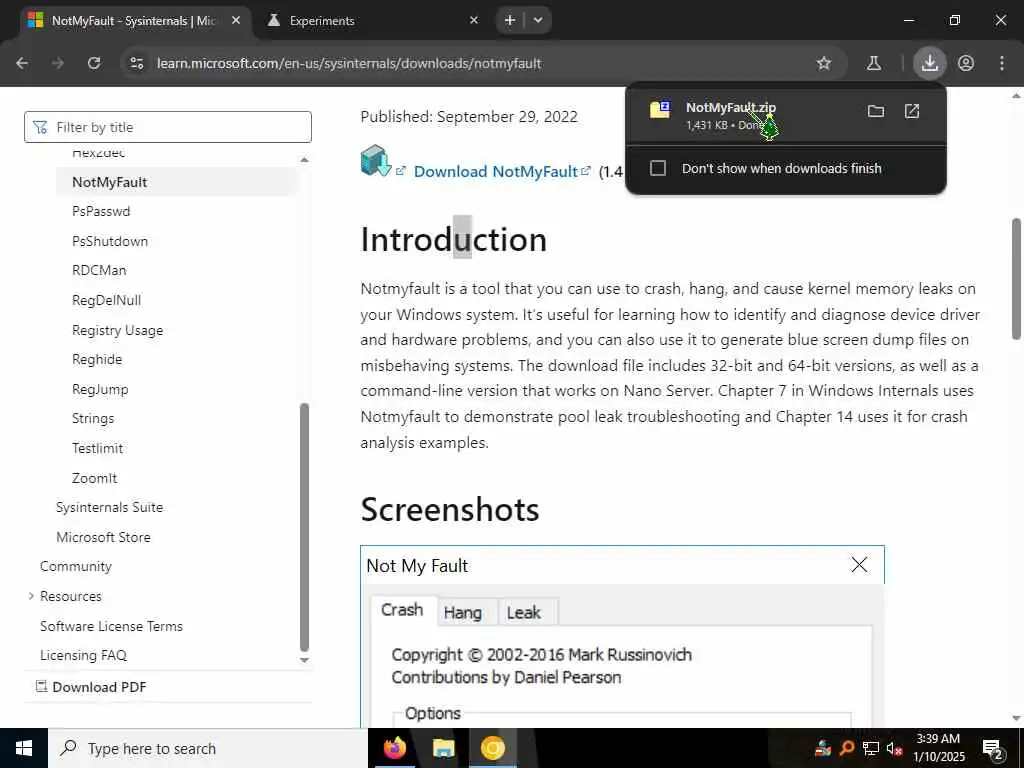Click the screenshot's Hang tab
This screenshot has height=768, width=1024.
(x=462, y=613)
